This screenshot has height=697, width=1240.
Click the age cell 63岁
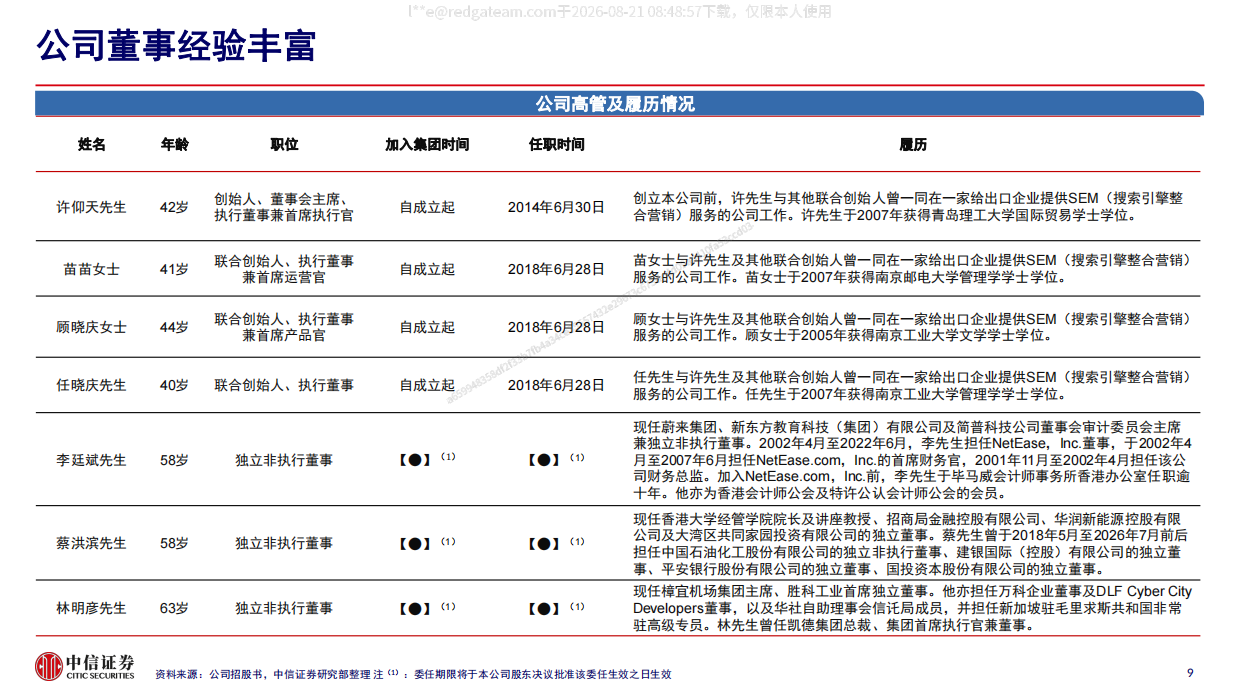point(174,608)
